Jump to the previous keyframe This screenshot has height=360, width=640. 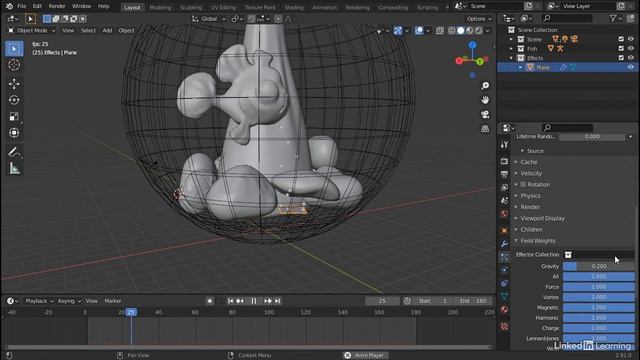point(240,301)
